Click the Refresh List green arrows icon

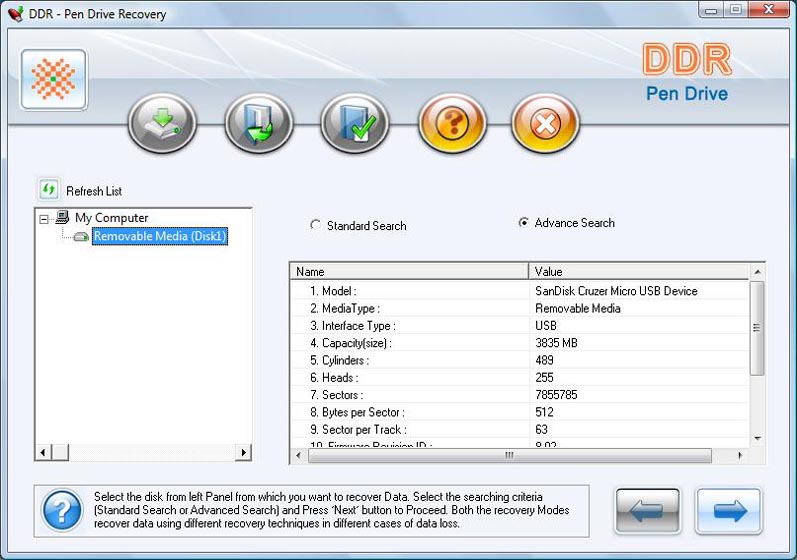click(x=49, y=190)
